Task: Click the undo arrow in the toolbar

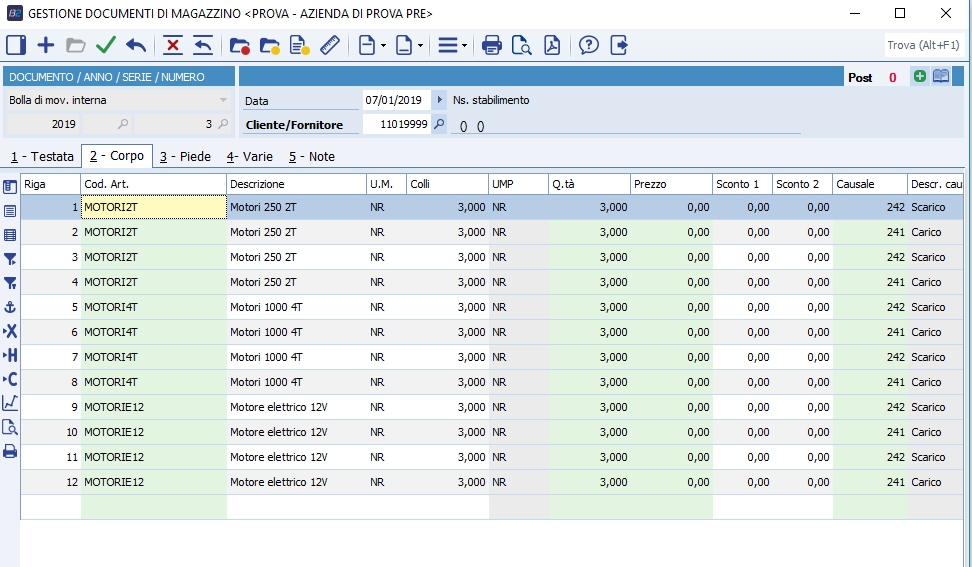Action: pos(136,45)
